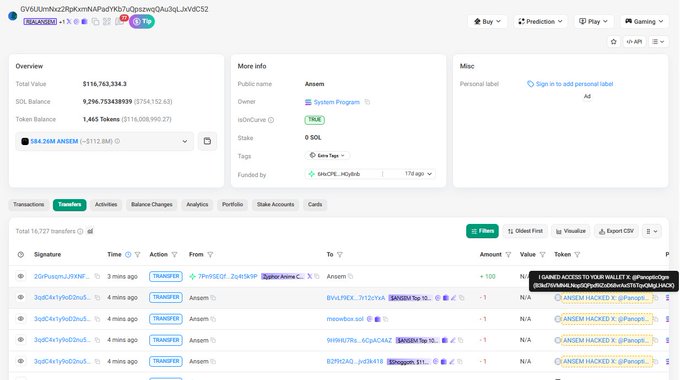The width and height of the screenshot is (680, 380).
Task: Copy the System Program owner address
Action: [x=367, y=102]
